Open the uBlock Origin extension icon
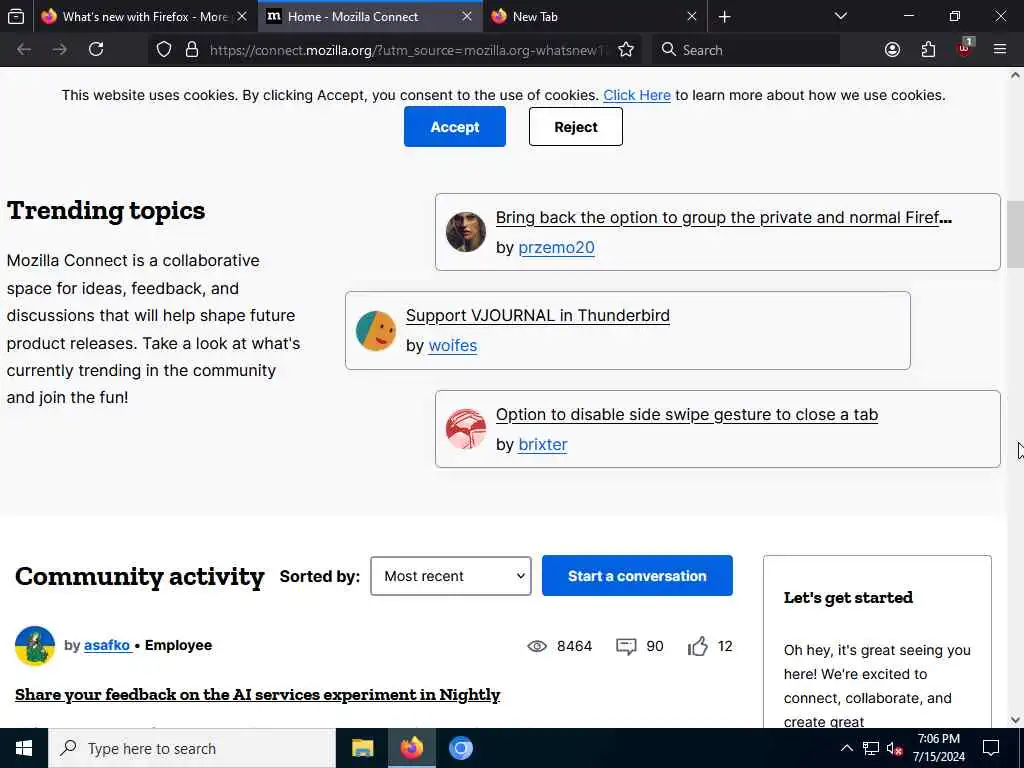 pos(965,48)
